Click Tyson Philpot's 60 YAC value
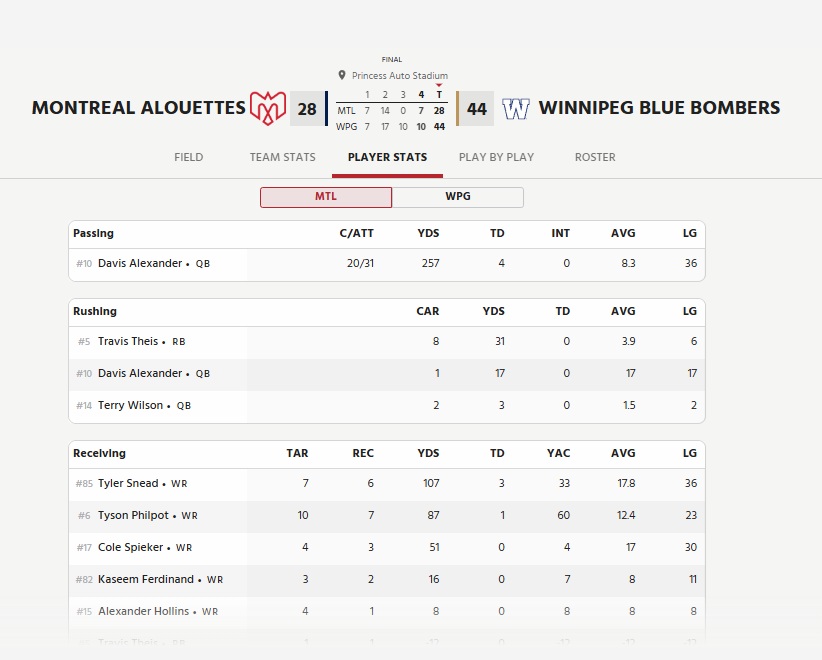This screenshot has height=660, width=822. coord(564,516)
